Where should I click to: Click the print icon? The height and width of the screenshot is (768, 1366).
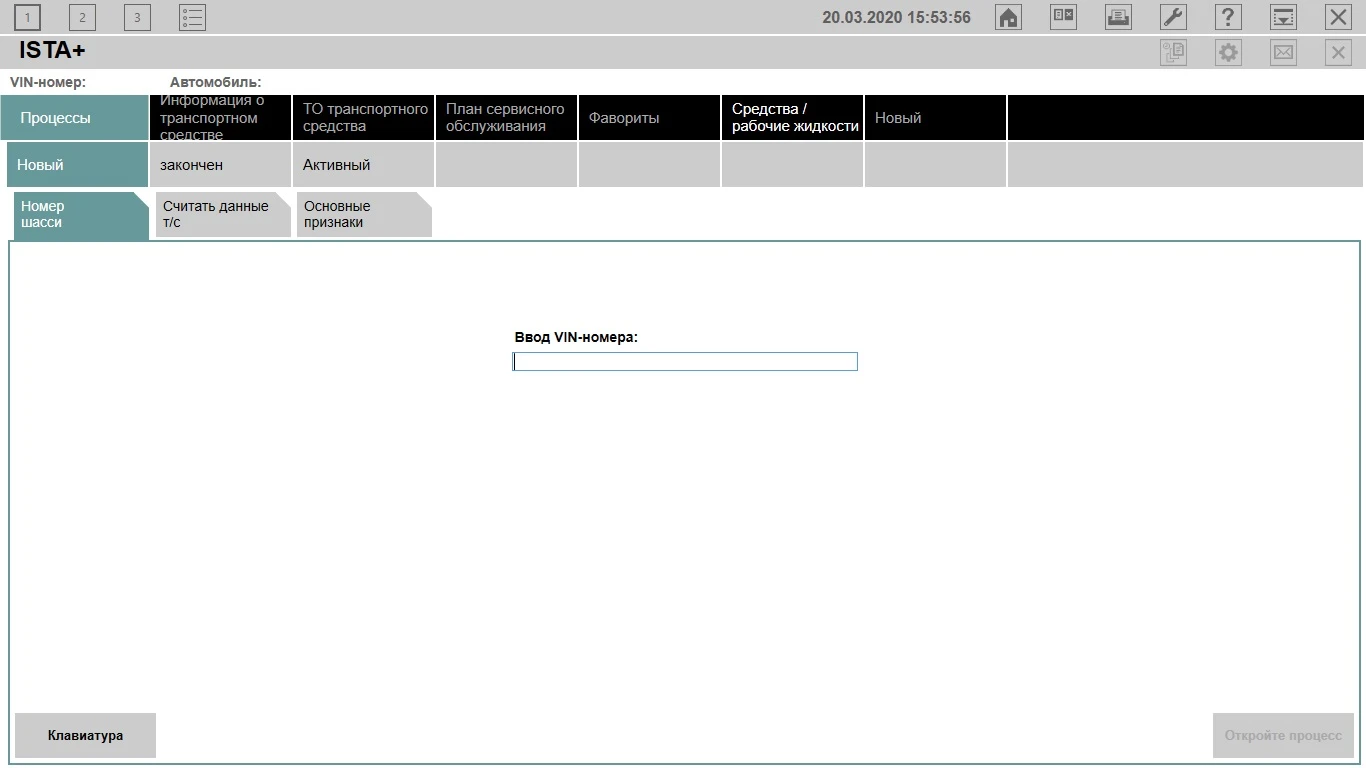[1118, 17]
